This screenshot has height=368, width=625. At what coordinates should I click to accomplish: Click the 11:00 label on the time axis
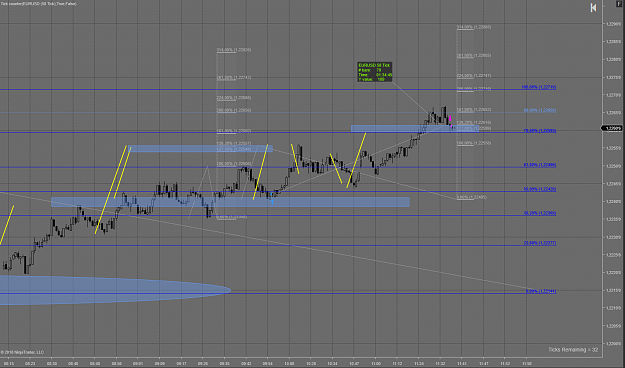[x=375, y=364]
